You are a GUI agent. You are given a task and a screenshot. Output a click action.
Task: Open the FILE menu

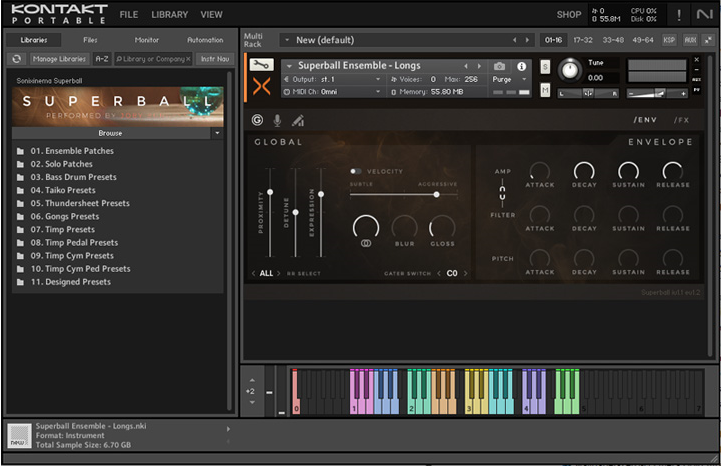pyautogui.click(x=129, y=15)
